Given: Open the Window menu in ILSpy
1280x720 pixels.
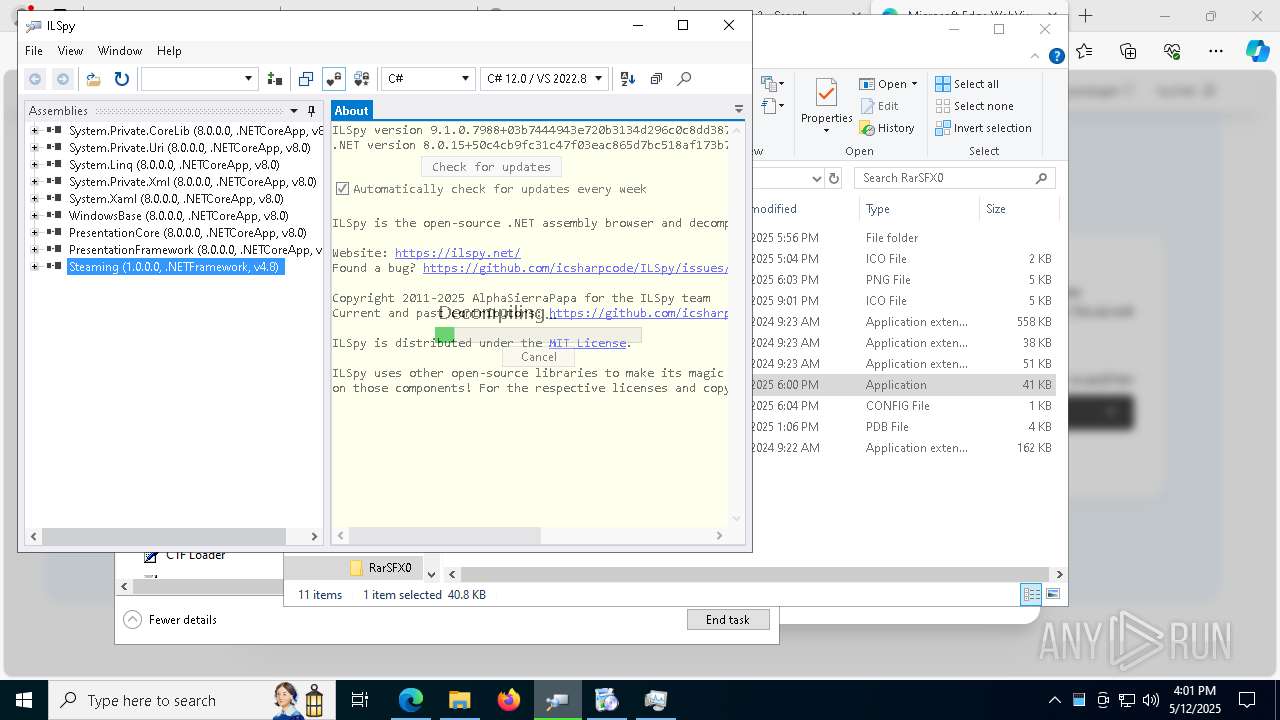Looking at the screenshot, I should 120,51.
